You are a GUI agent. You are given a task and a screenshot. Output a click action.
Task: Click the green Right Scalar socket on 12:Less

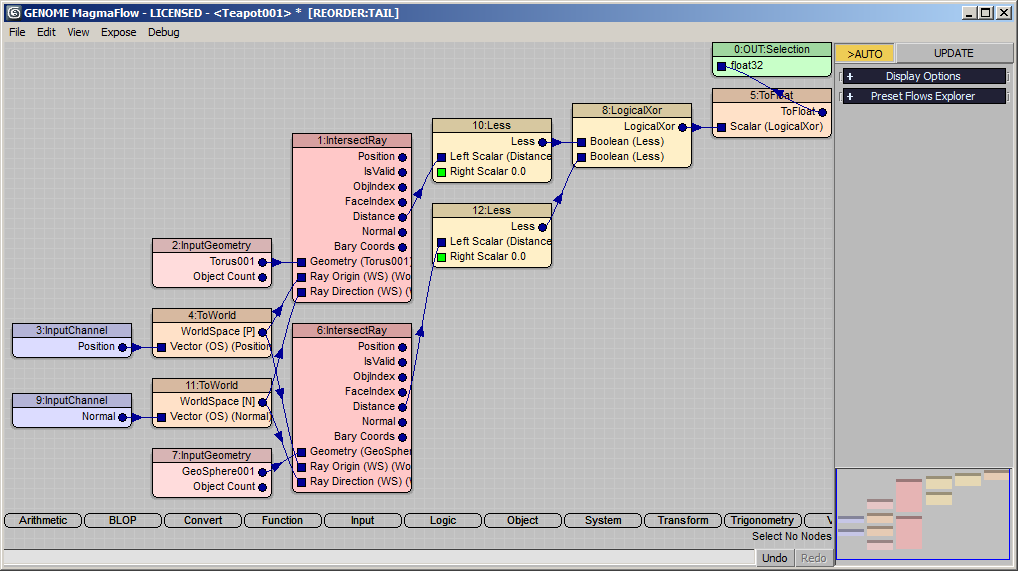441,257
